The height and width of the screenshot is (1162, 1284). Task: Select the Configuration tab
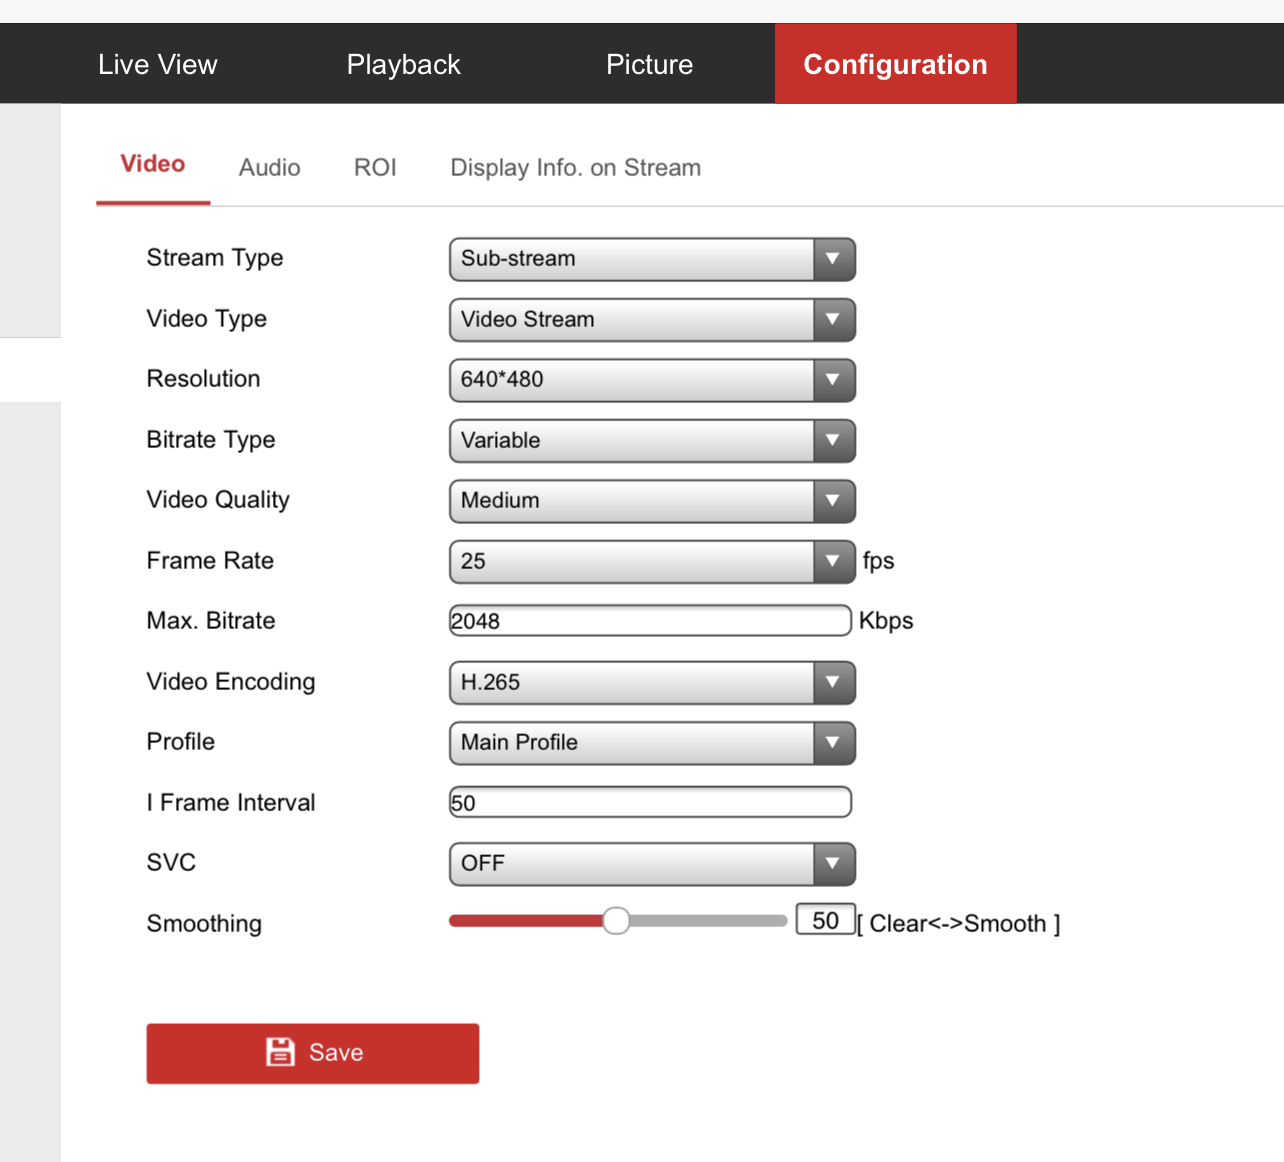coord(895,64)
